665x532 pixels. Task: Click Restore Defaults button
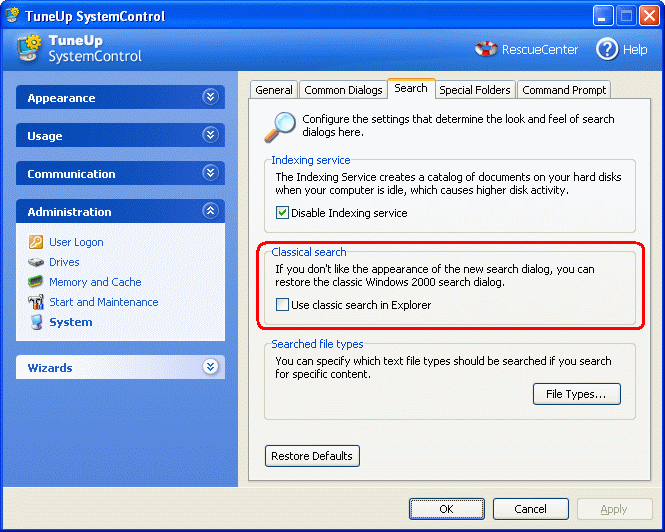pos(312,456)
